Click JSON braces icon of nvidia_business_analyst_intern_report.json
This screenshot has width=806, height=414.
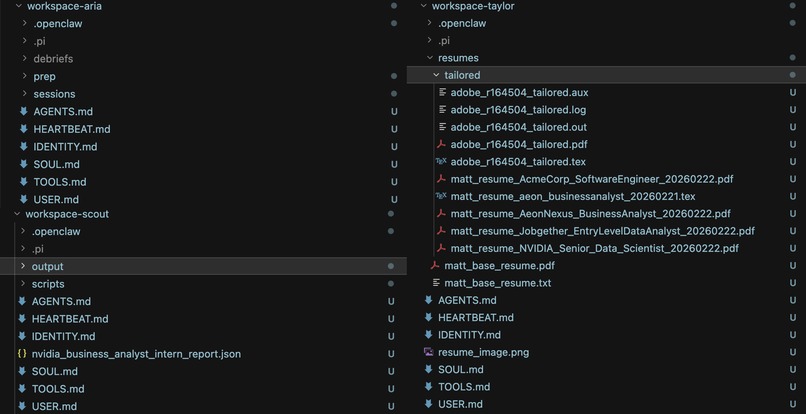pyautogui.click(x=22, y=353)
